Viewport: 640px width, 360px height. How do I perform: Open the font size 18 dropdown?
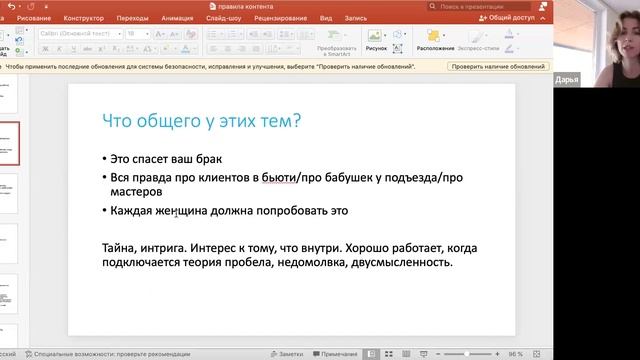tap(147, 34)
